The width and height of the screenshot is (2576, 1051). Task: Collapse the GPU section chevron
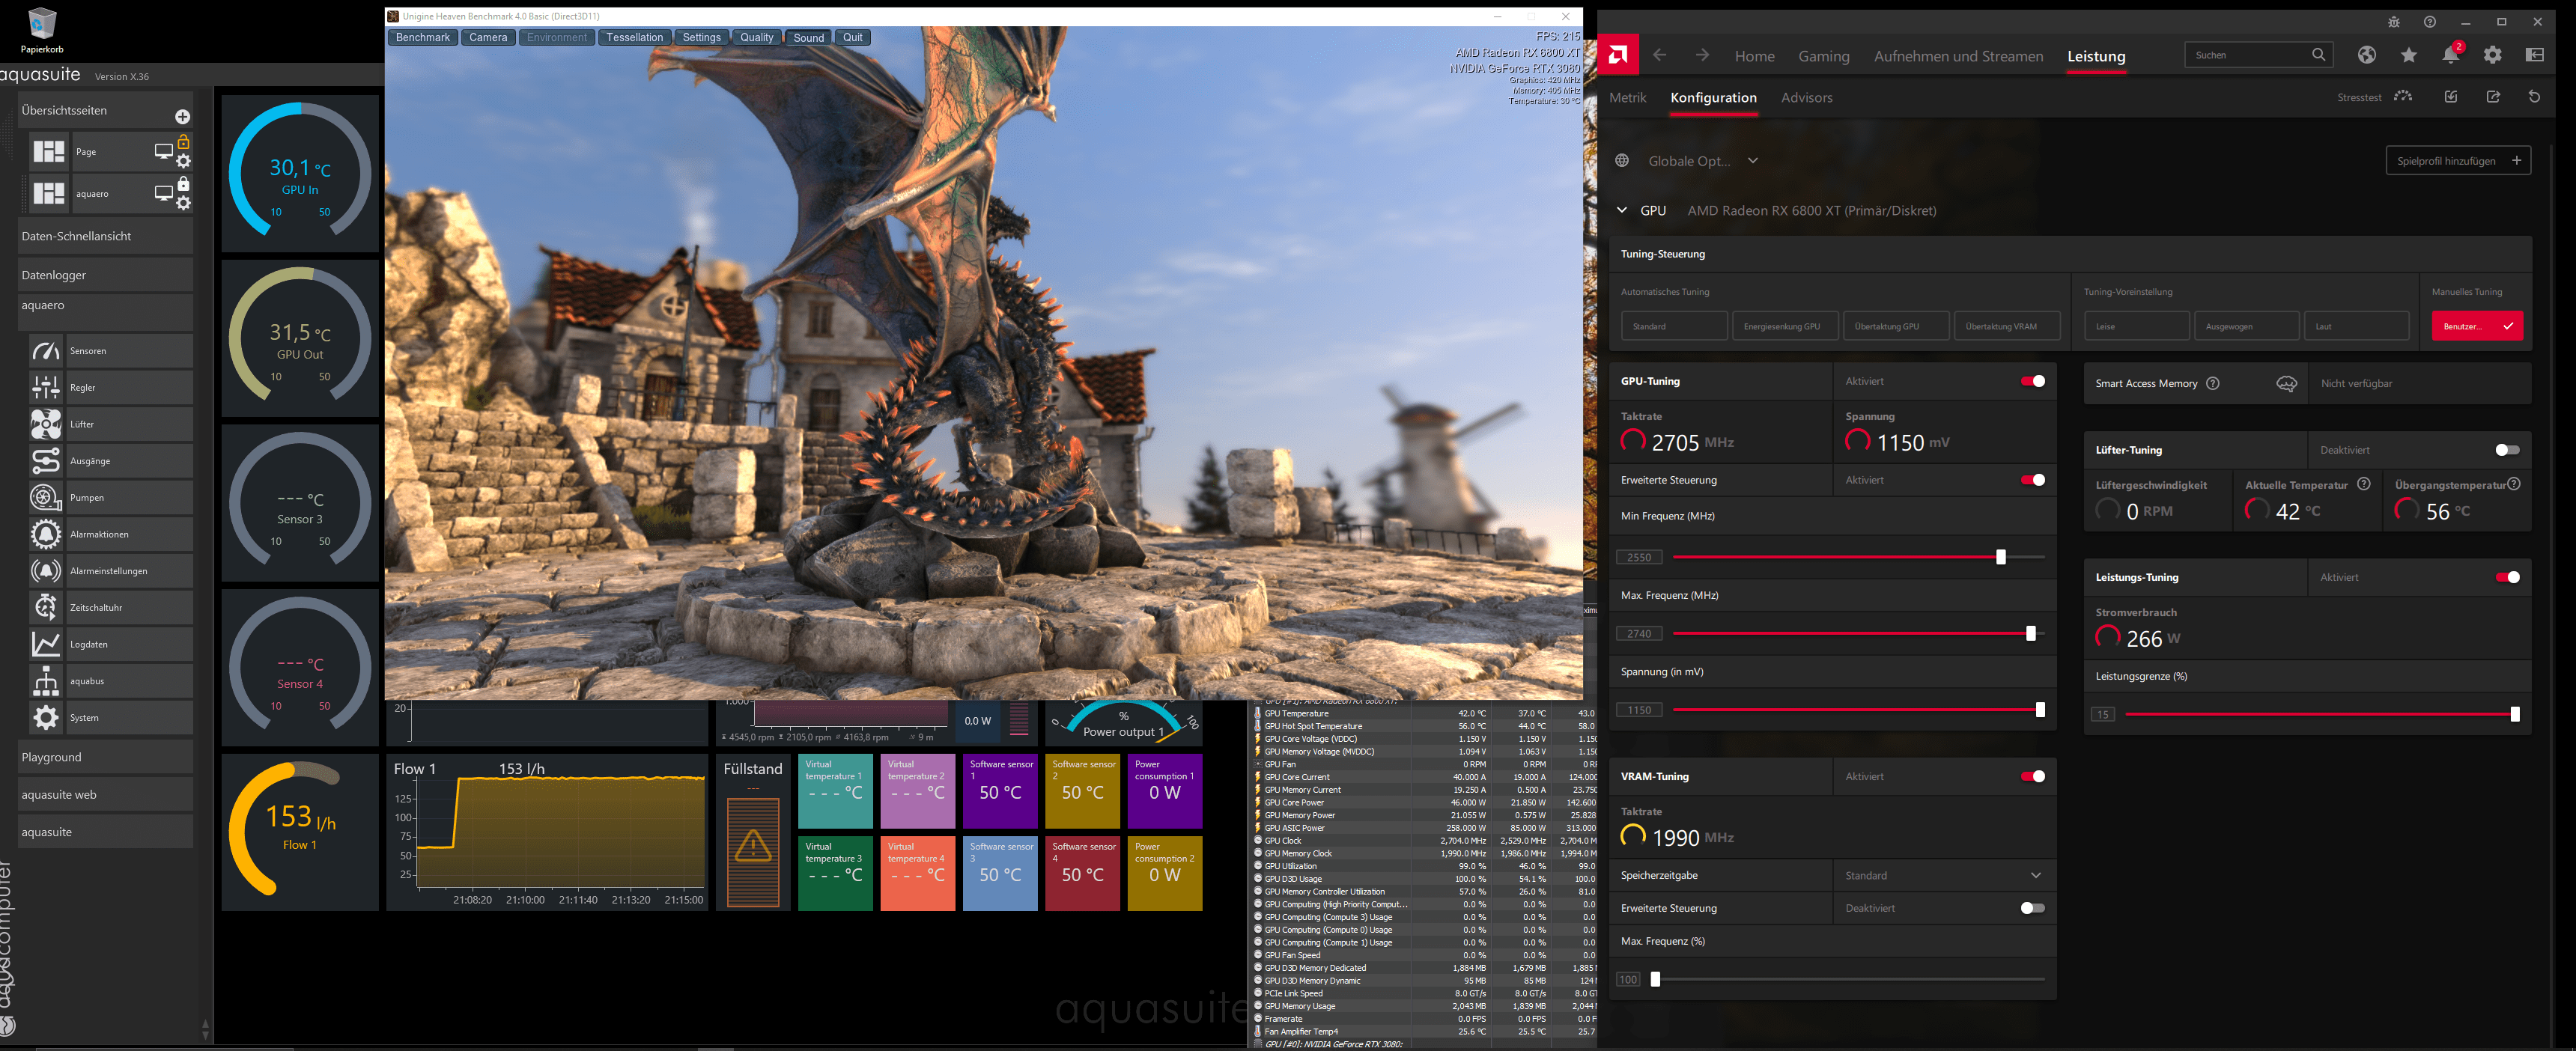point(1622,211)
